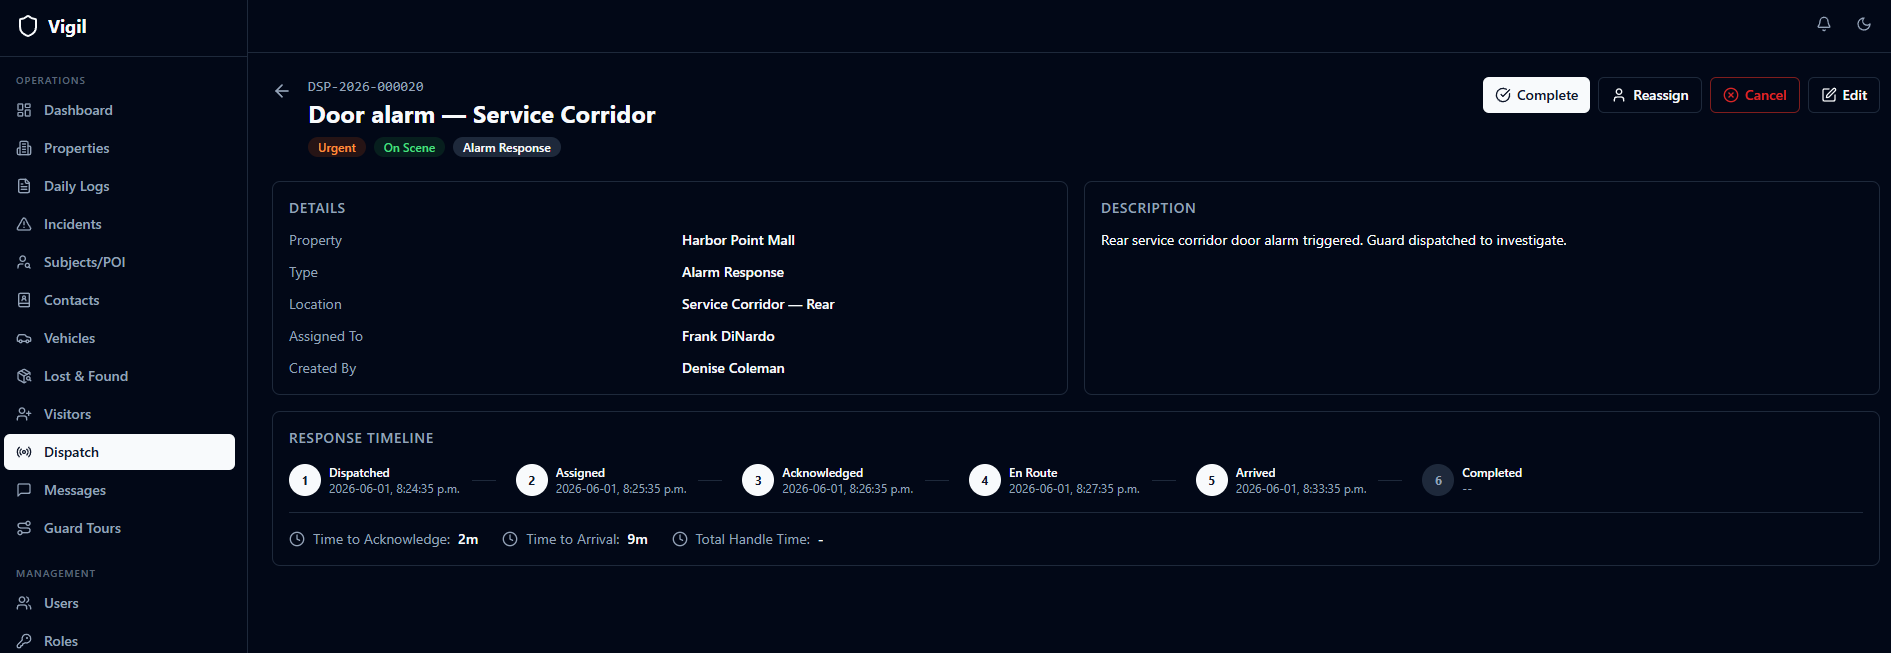1891x653 pixels.
Task: Click the Incidents warning triangle icon
Action: [24, 224]
